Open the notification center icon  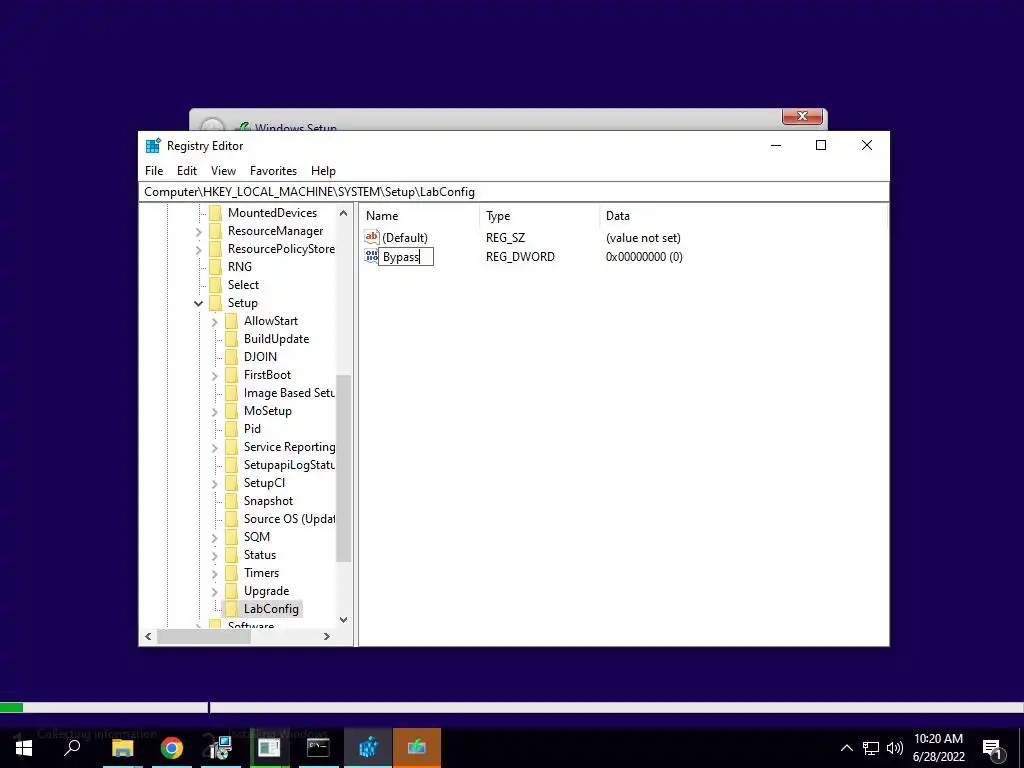993,748
